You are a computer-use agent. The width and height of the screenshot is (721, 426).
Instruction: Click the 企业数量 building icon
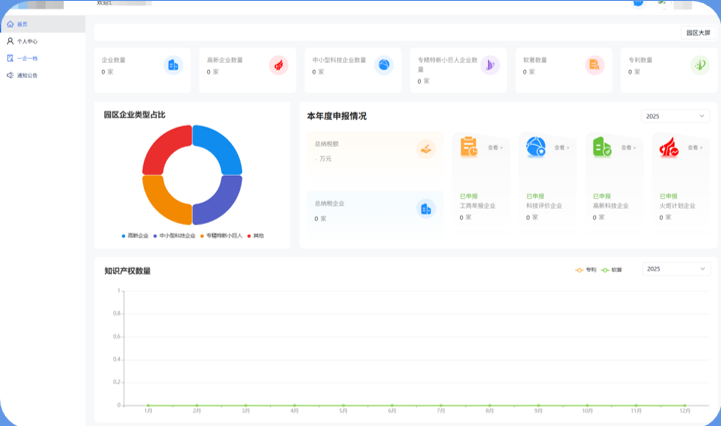[x=173, y=65]
